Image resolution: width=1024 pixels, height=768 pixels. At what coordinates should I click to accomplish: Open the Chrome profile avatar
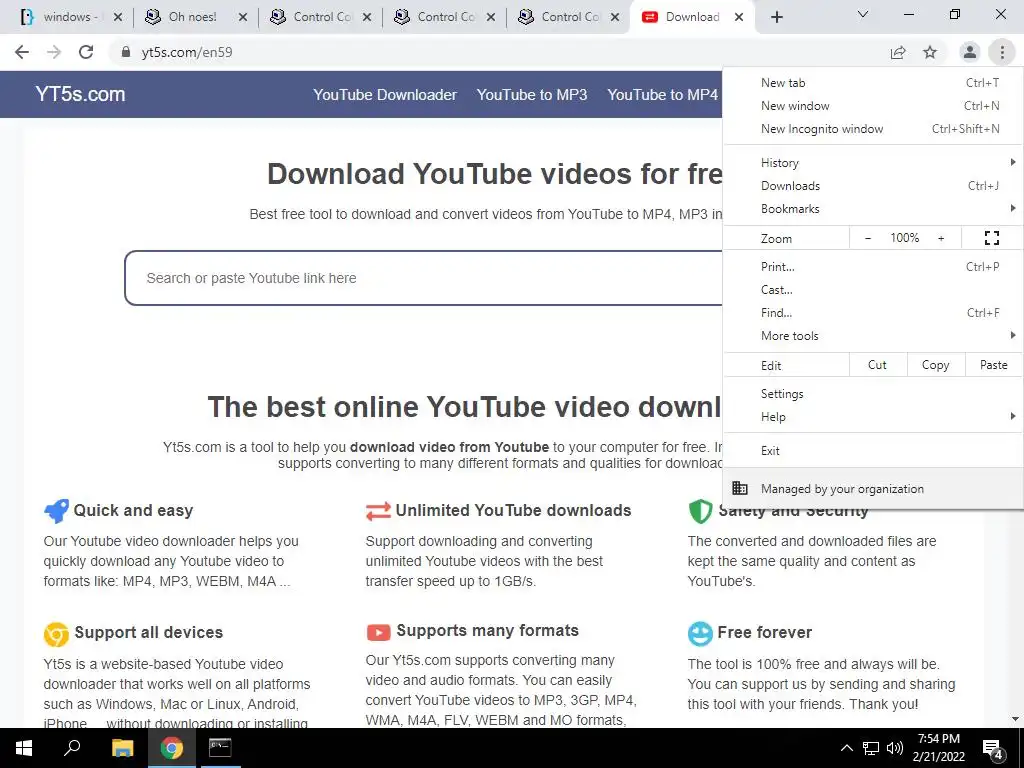pyautogui.click(x=970, y=52)
